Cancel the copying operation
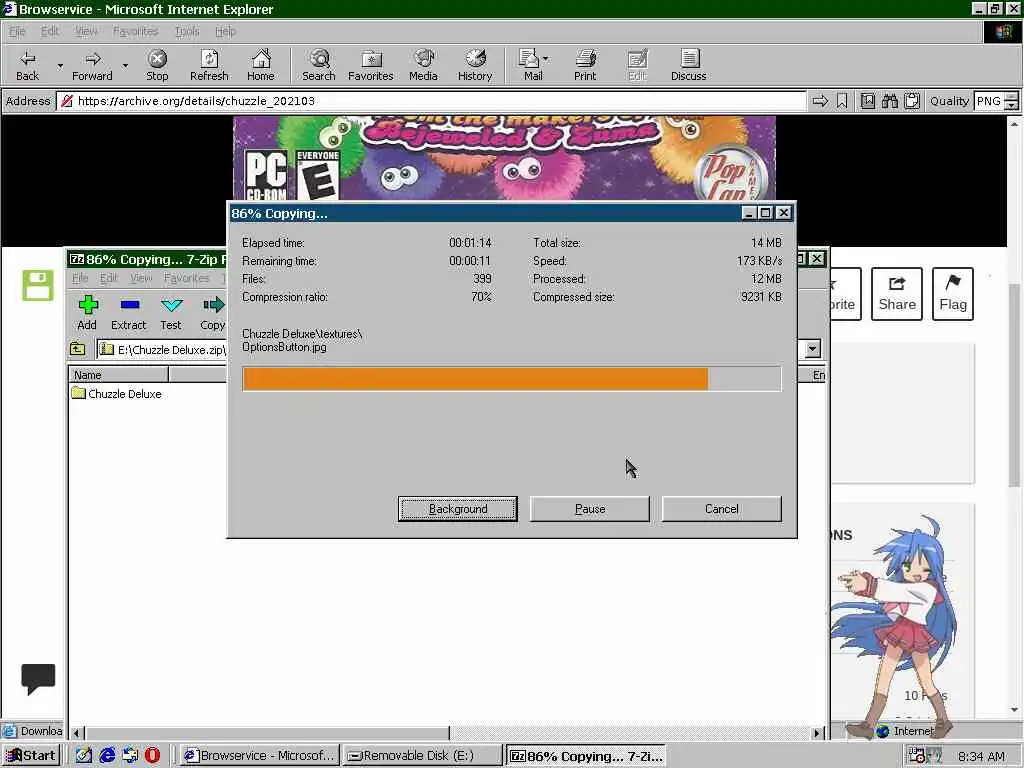Screen dimensions: 1024x768 pyautogui.click(x=722, y=509)
